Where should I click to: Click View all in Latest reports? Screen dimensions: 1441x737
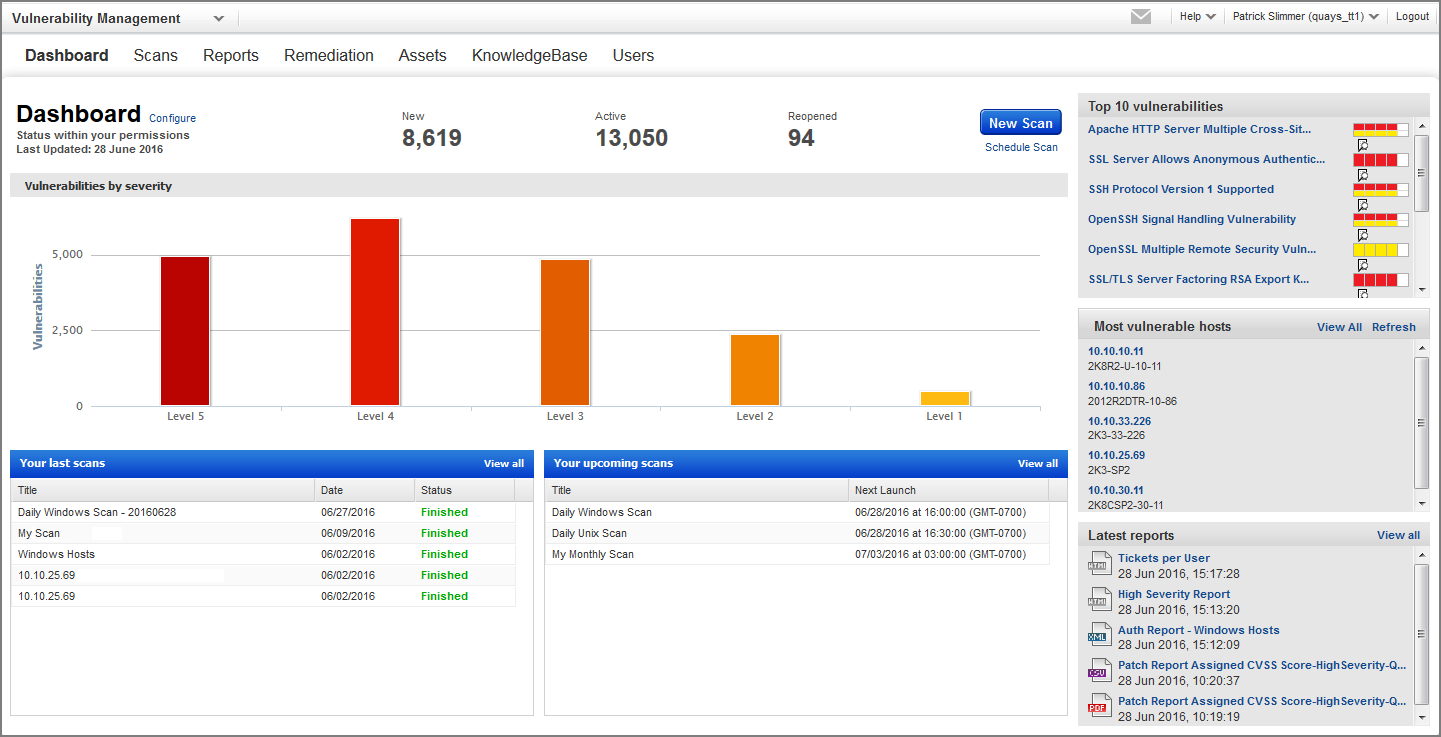1398,535
